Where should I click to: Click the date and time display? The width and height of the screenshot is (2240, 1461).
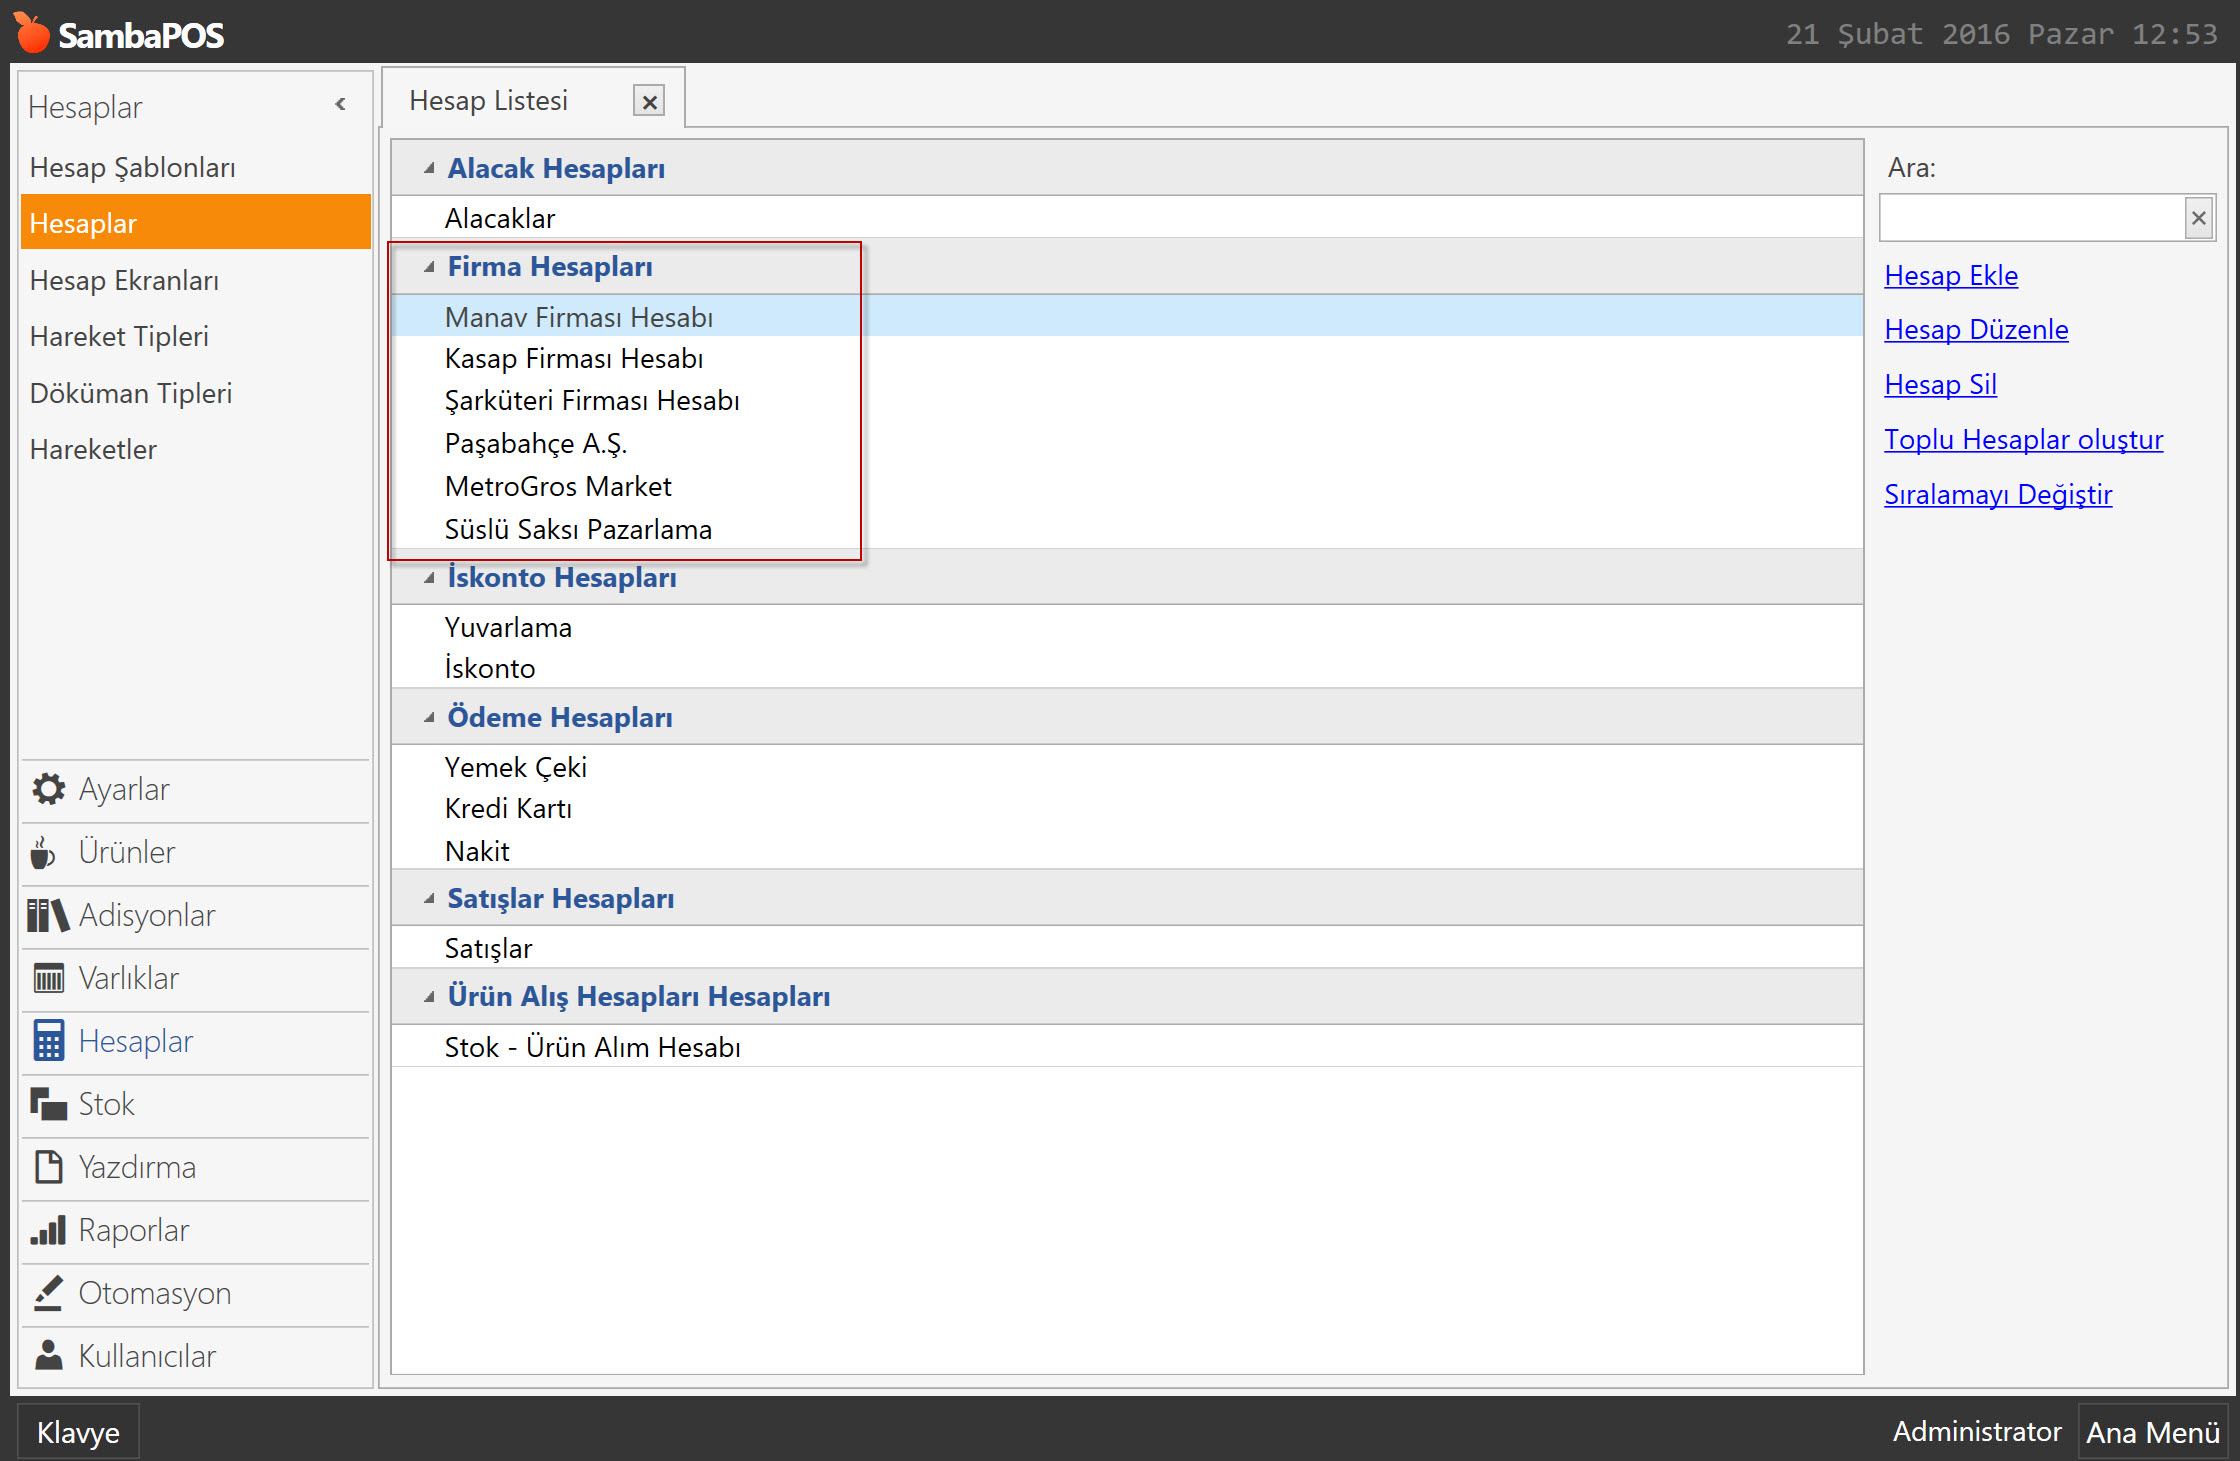pos(2002,34)
